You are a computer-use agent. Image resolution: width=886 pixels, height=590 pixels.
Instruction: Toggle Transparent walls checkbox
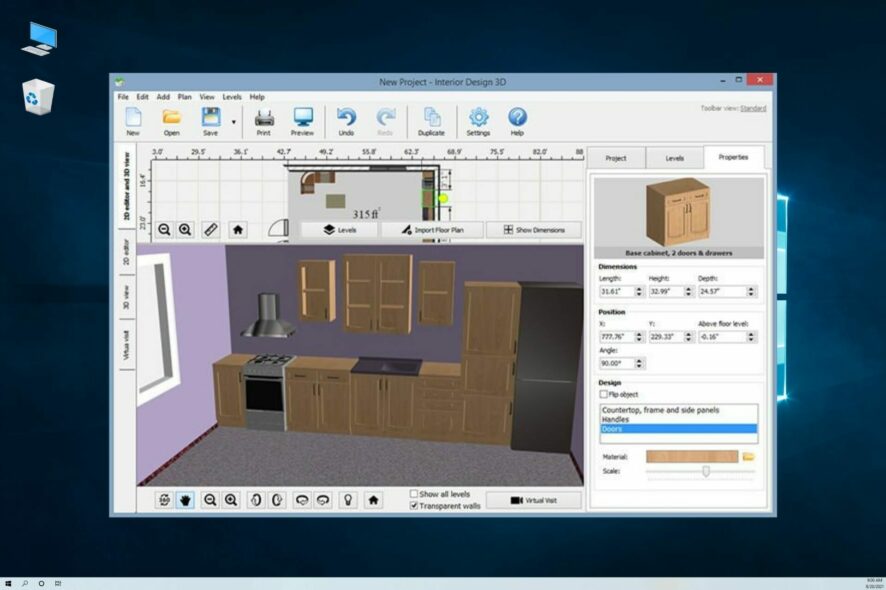(x=414, y=506)
